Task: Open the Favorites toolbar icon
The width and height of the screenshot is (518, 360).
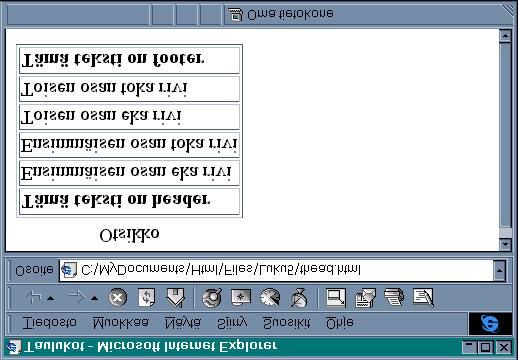Action: 241,297
